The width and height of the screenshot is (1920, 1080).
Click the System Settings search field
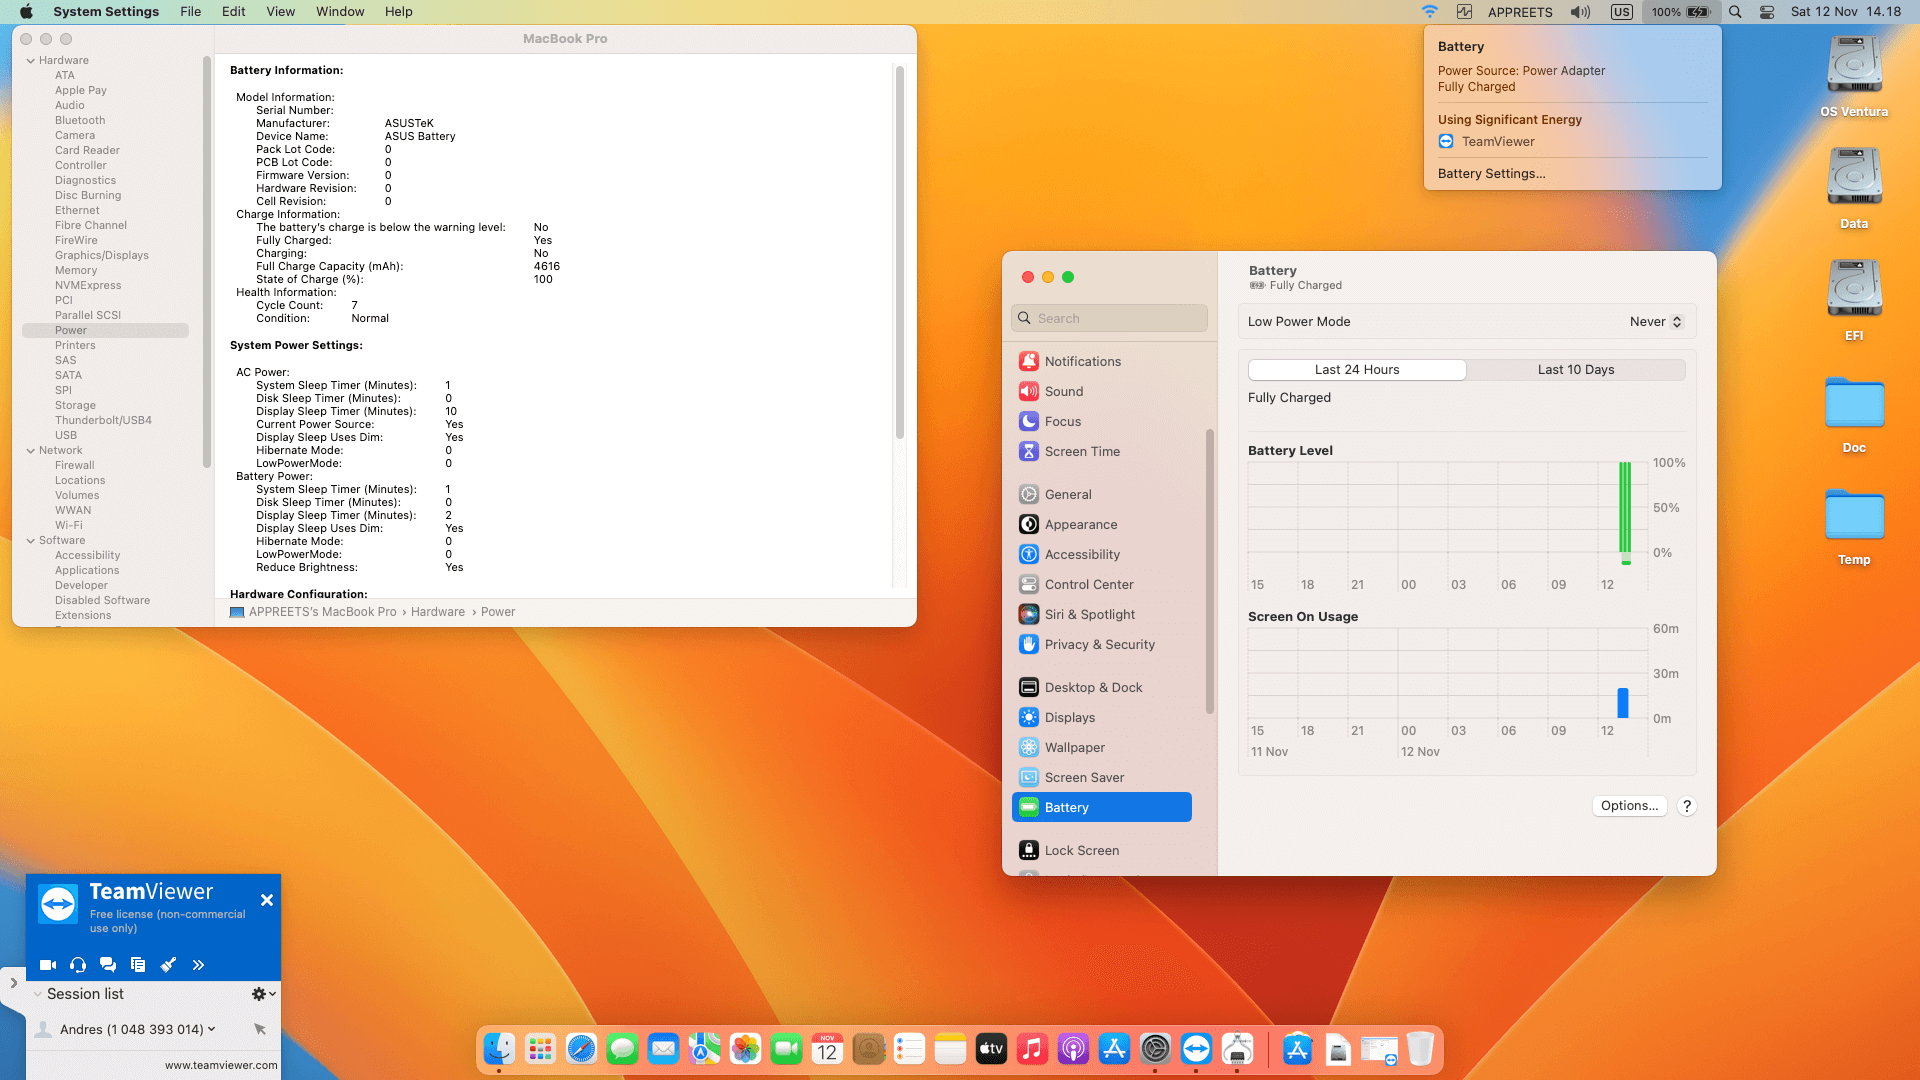coord(1109,318)
